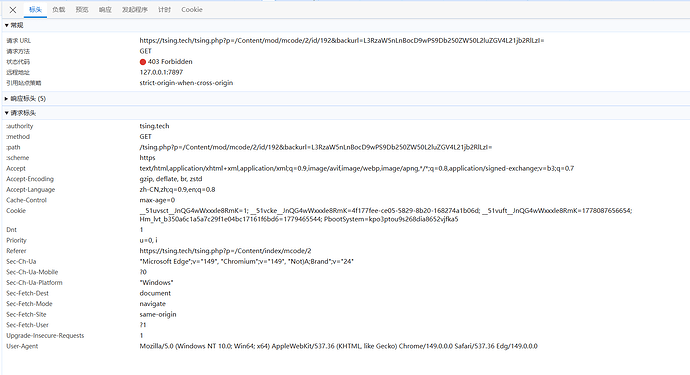Click the 请求方法 label
Viewport: 690px width, 375px height.
[18, 51]
